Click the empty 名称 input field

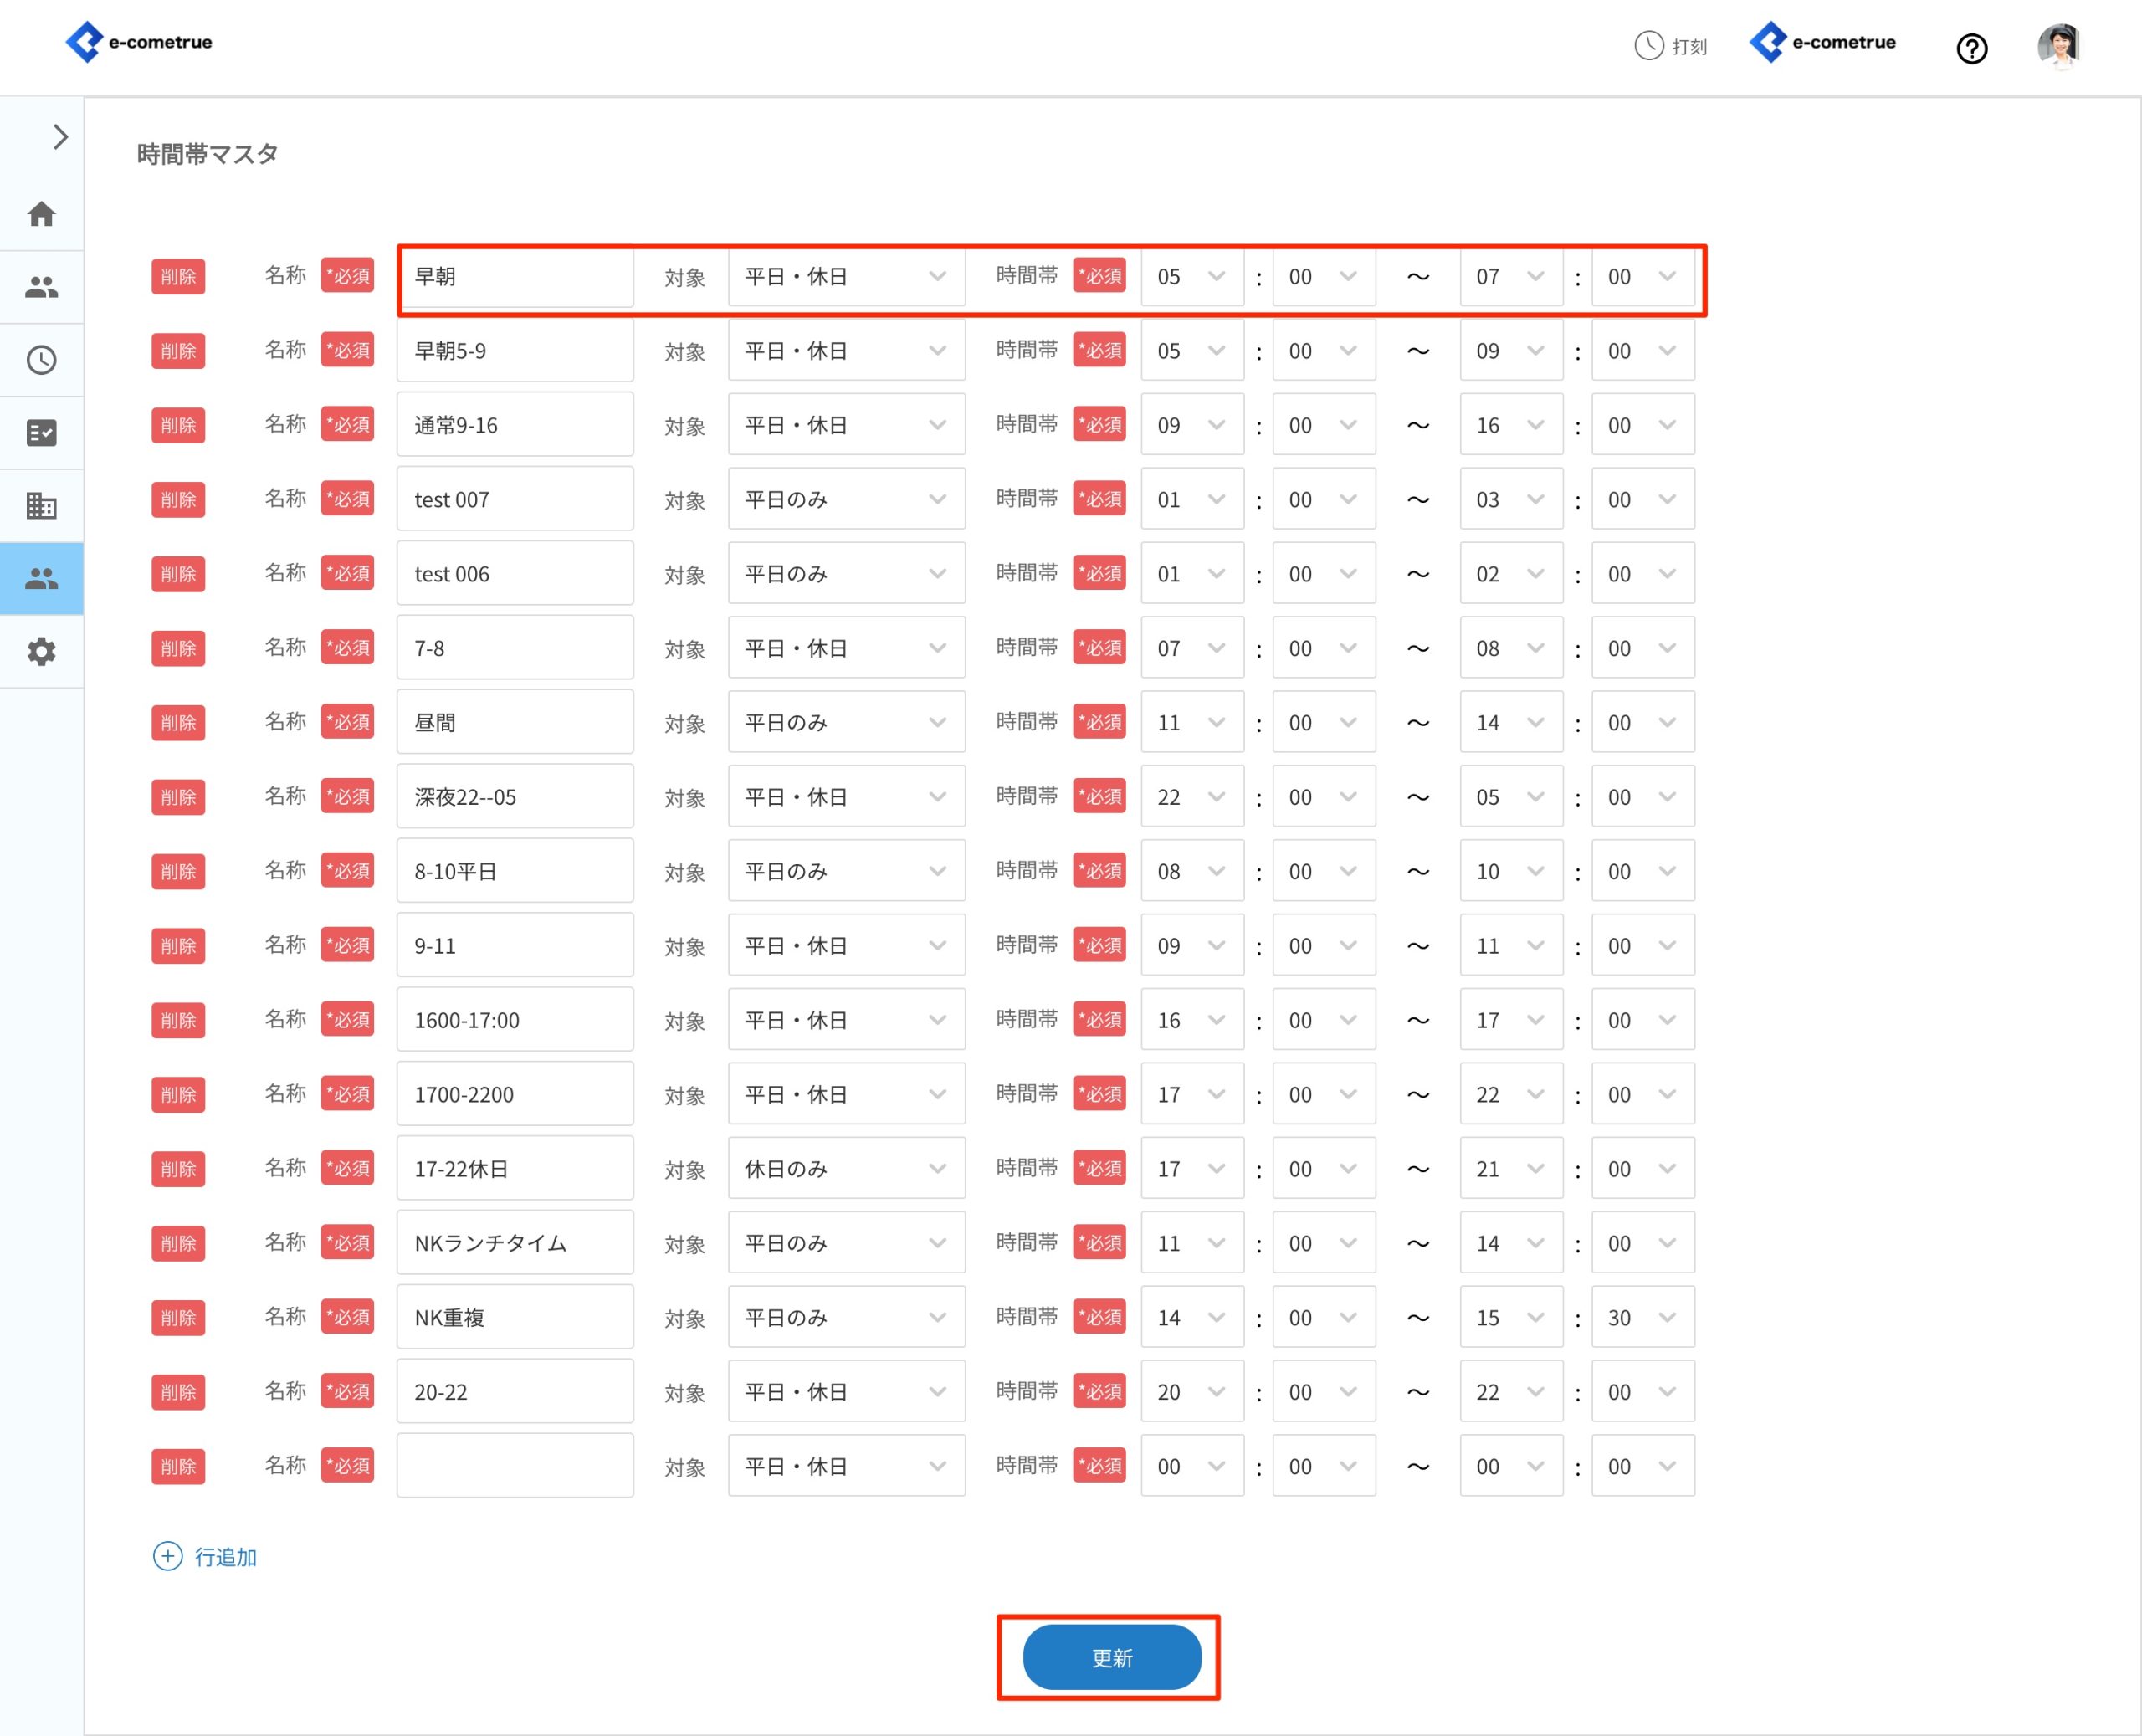(x=514, y=1465)
